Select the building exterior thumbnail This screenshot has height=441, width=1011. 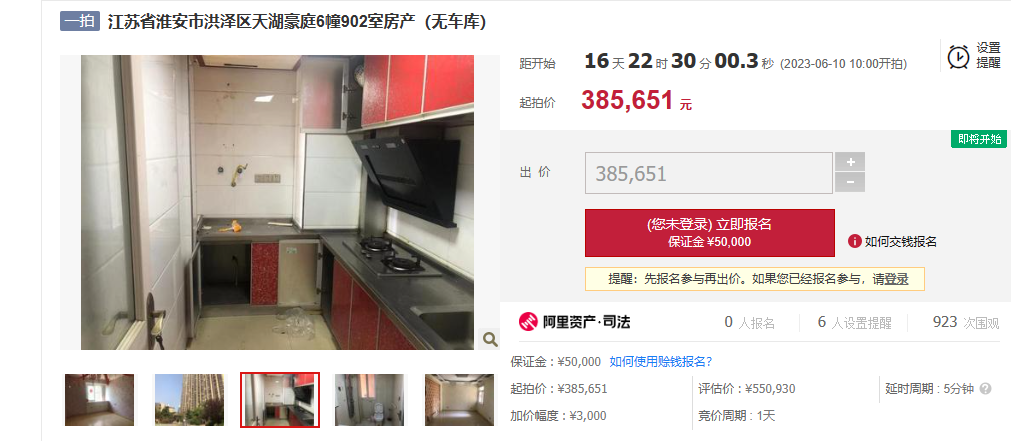(190, 400)
